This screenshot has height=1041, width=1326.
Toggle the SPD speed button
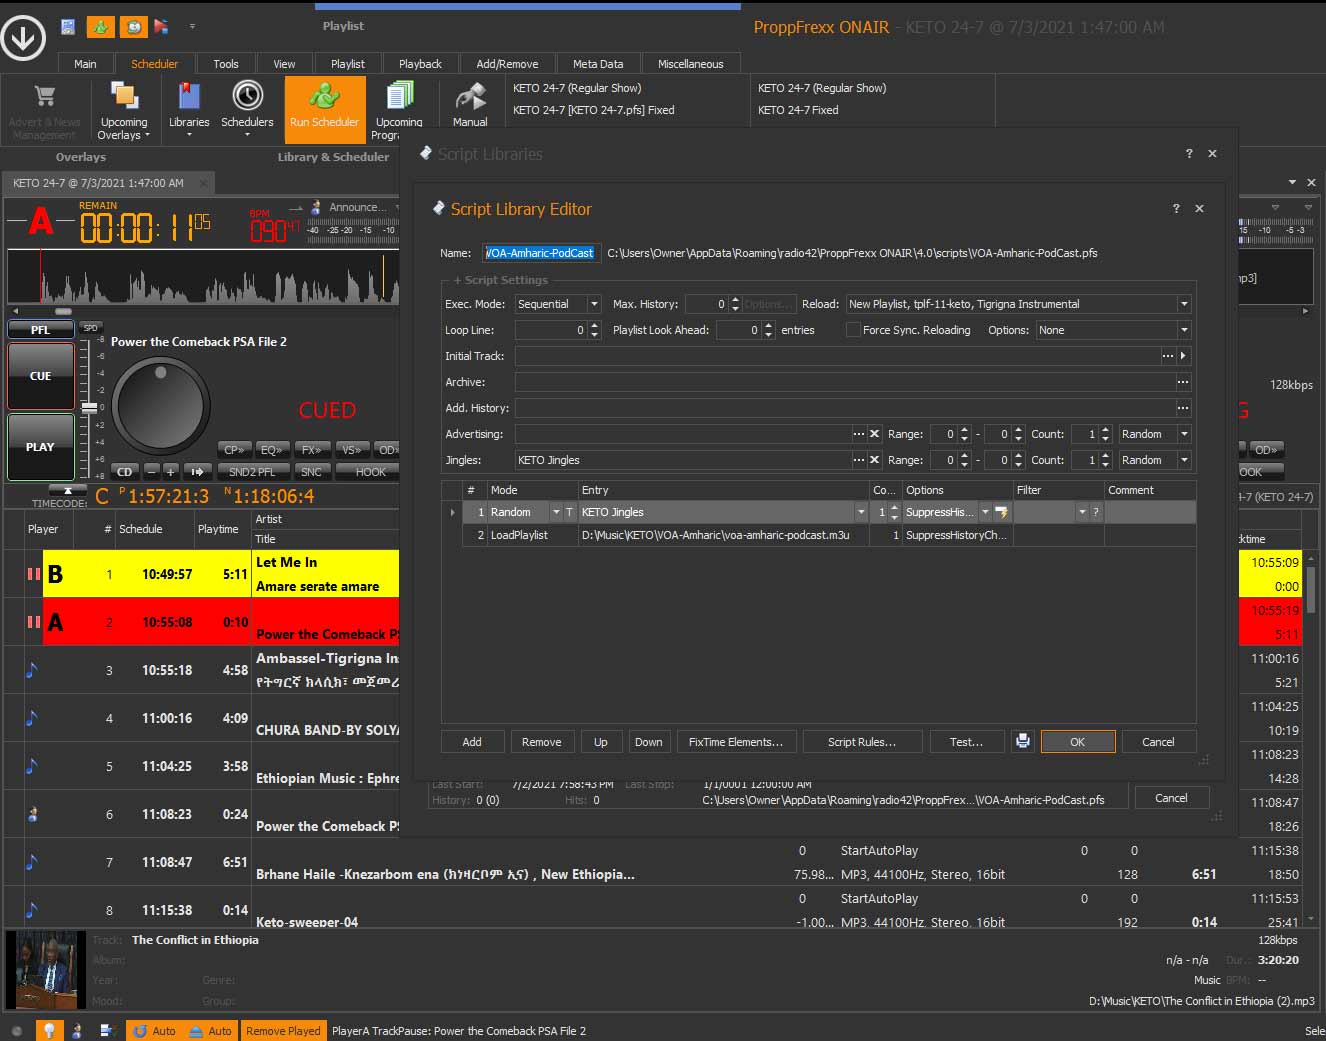[x=90, y=328]
